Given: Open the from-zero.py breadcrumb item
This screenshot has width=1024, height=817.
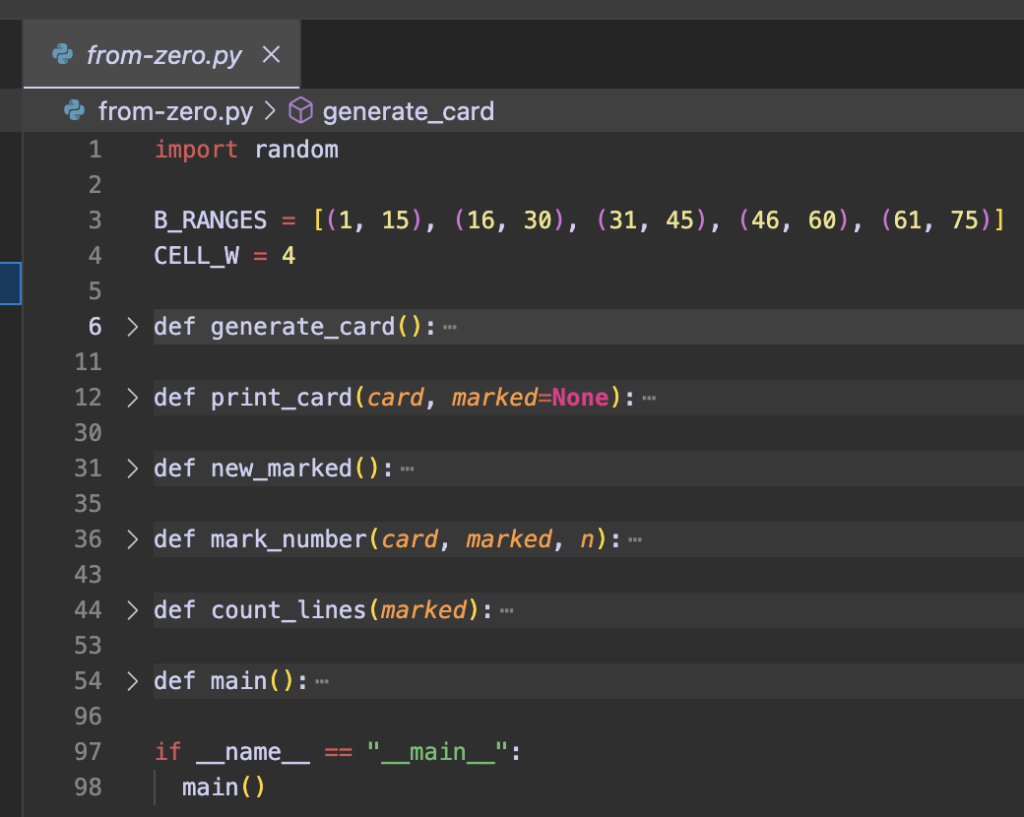Looking at the screenshot, I should (x=175, y=111).
